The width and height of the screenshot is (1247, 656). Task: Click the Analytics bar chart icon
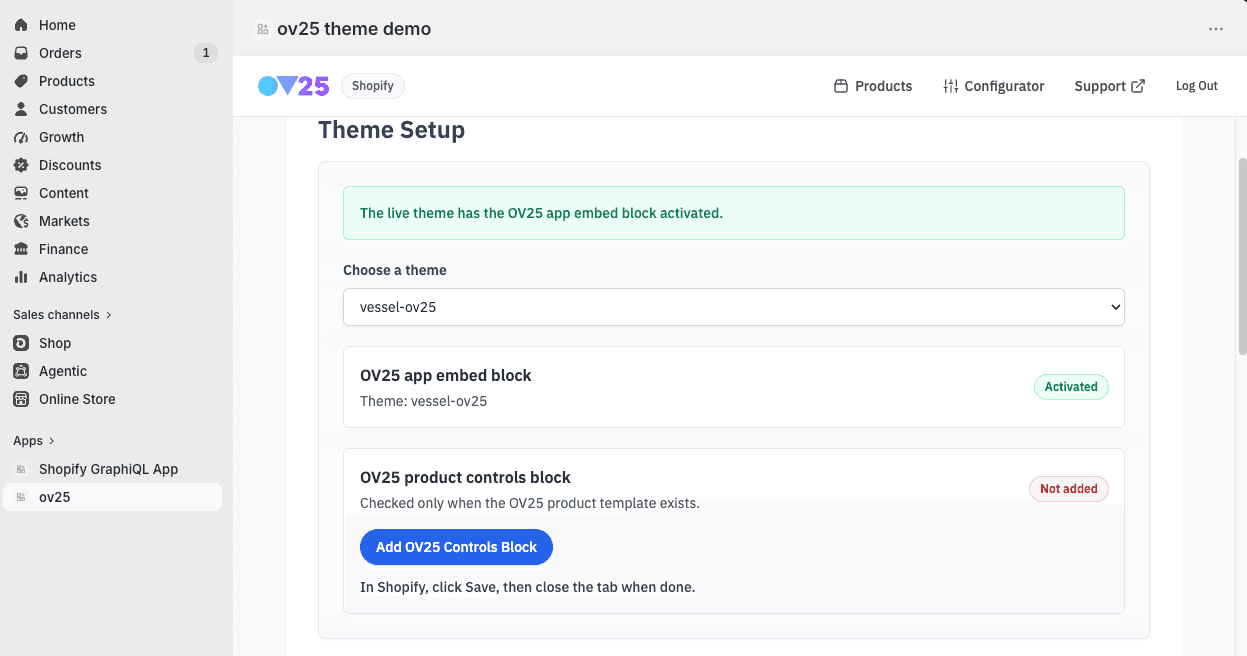pos(21,277)
